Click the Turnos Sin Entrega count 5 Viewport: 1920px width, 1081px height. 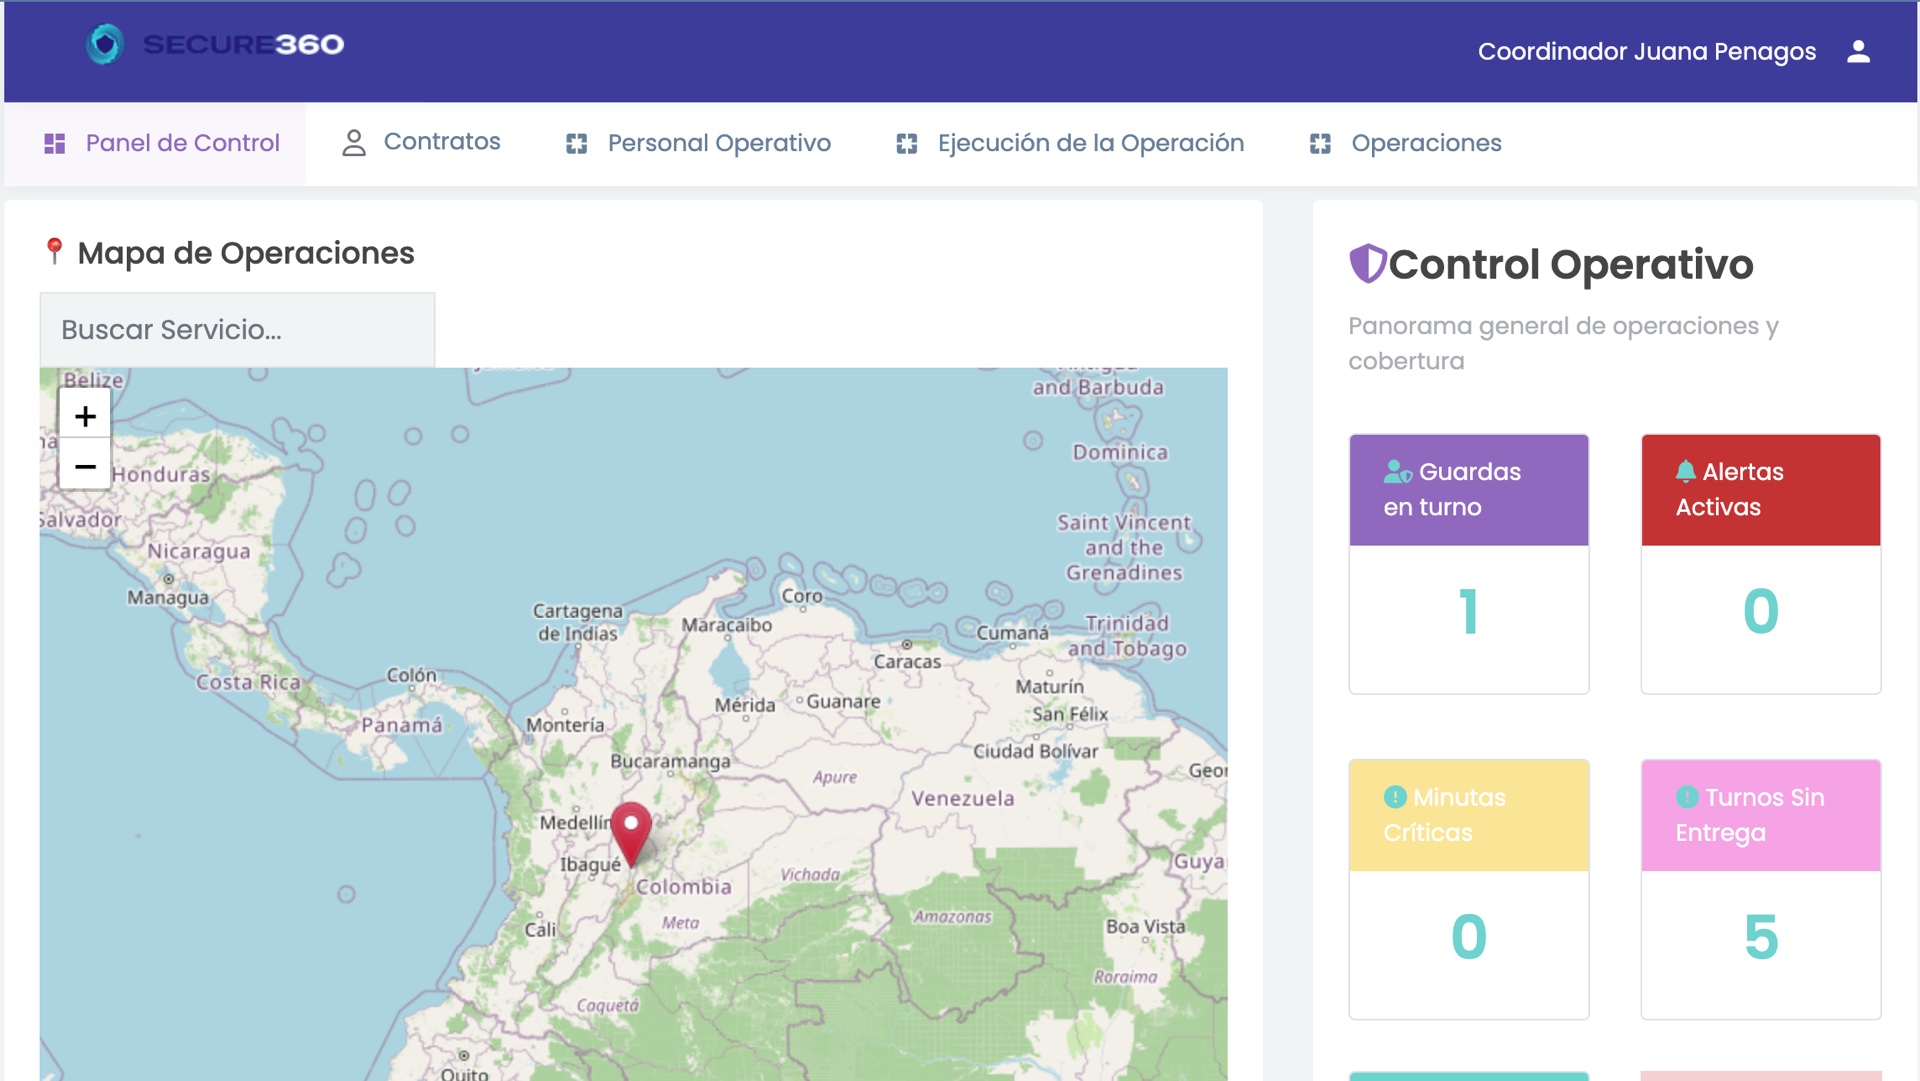coord(1761,937)
